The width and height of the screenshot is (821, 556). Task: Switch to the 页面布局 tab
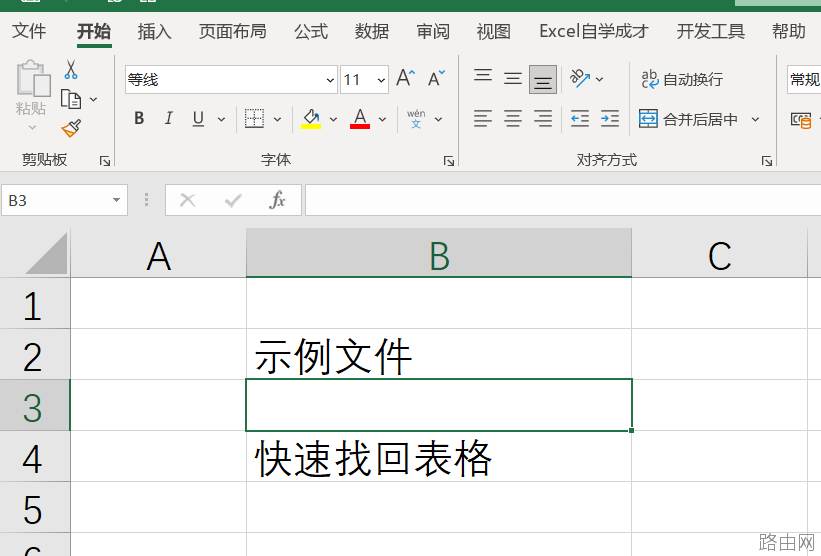tap(232, 31)
